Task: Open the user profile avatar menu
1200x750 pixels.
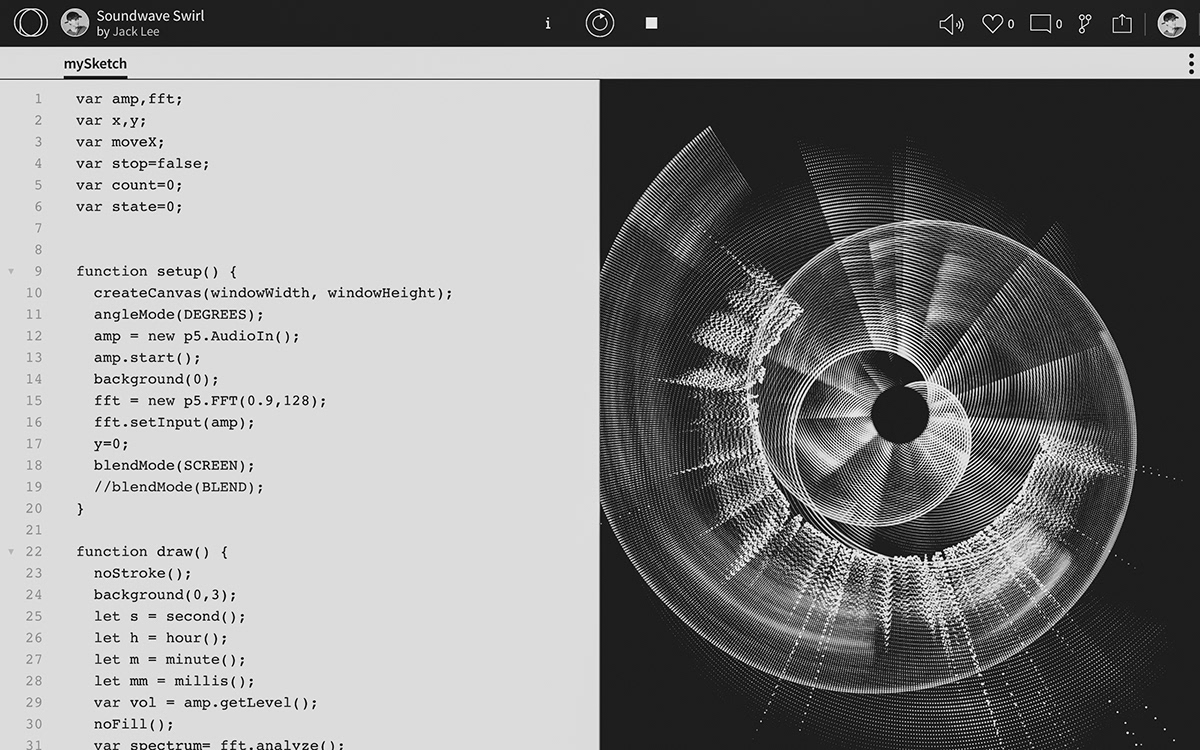Action: coord(1171,24)
